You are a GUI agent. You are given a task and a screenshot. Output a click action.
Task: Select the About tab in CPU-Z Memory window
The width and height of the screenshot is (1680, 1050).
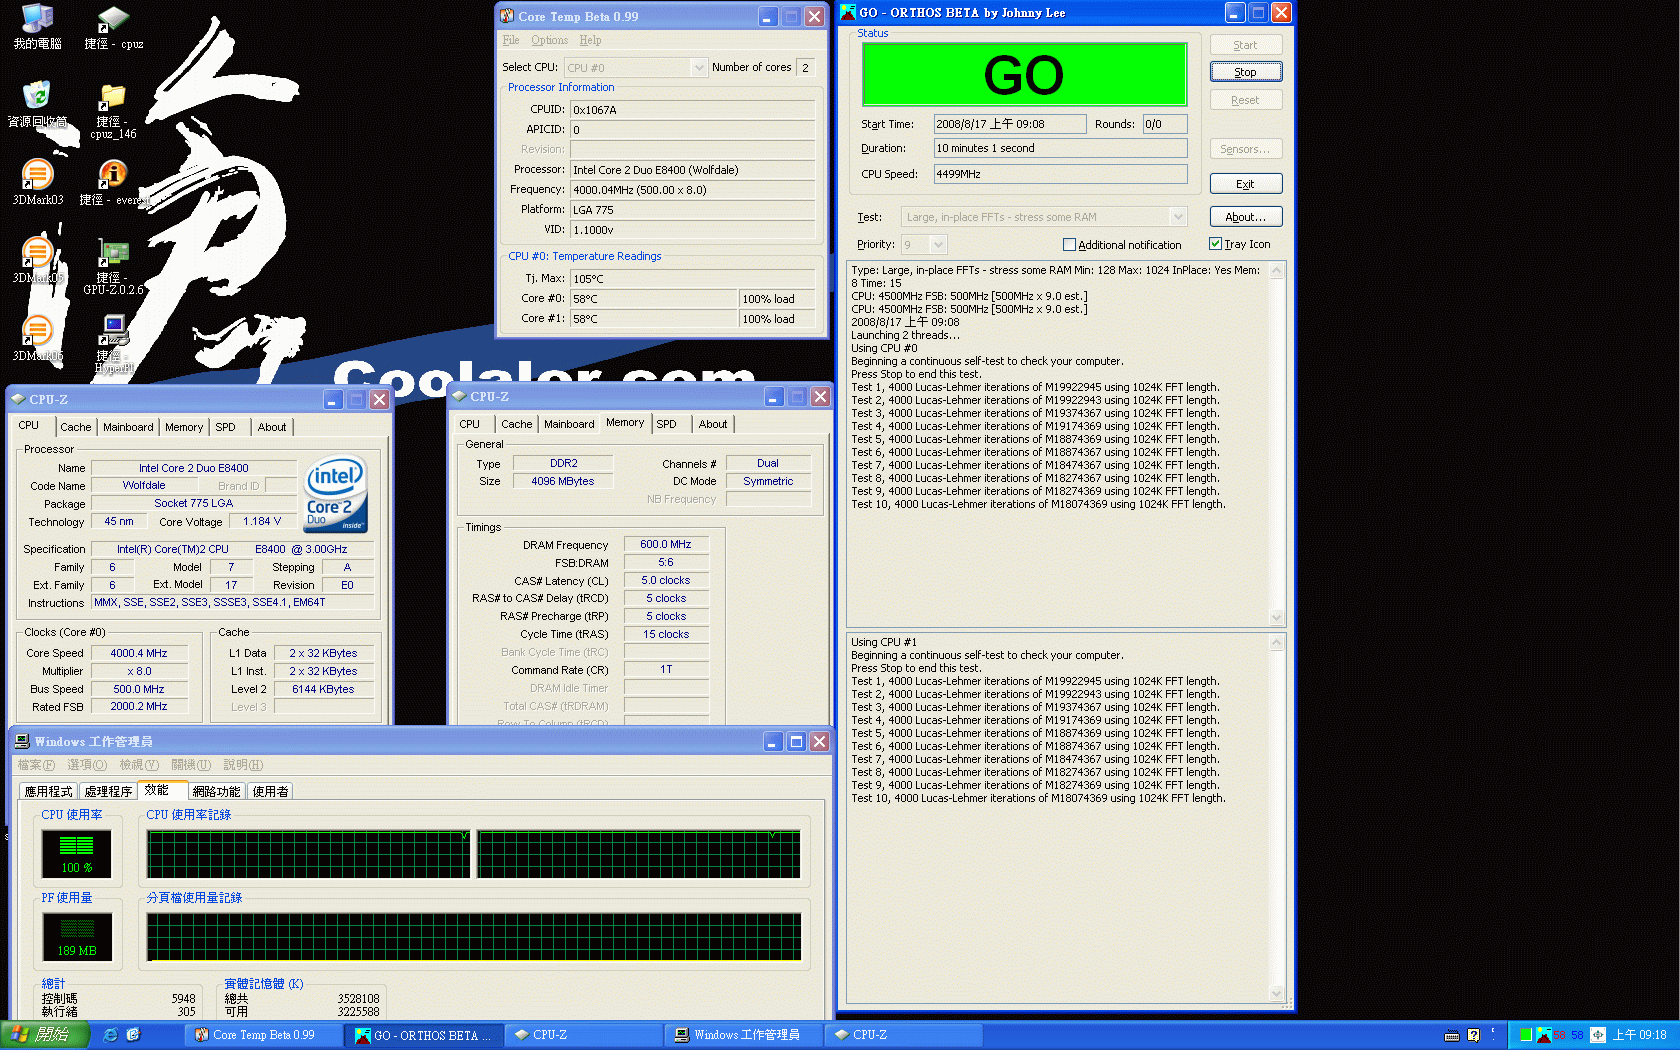pos(713,424)
